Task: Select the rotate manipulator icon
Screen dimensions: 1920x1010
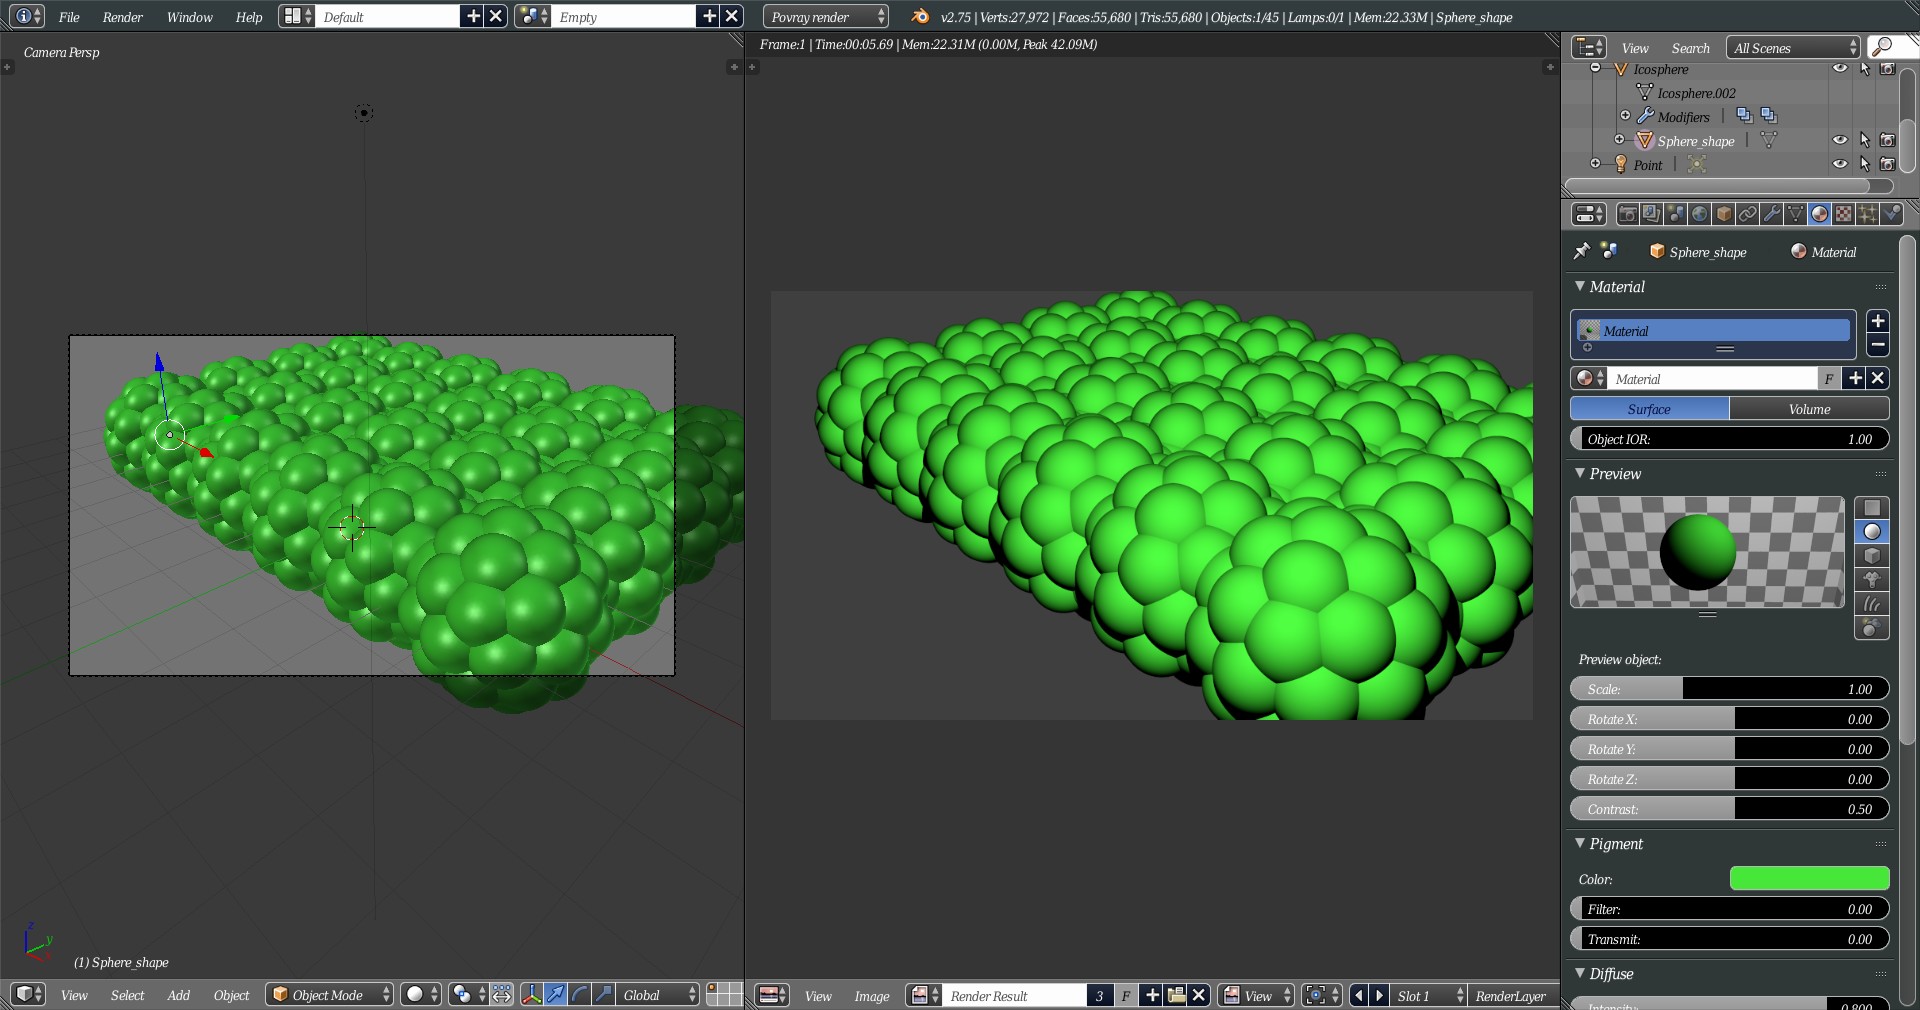Action: click(x=580, y=994)
